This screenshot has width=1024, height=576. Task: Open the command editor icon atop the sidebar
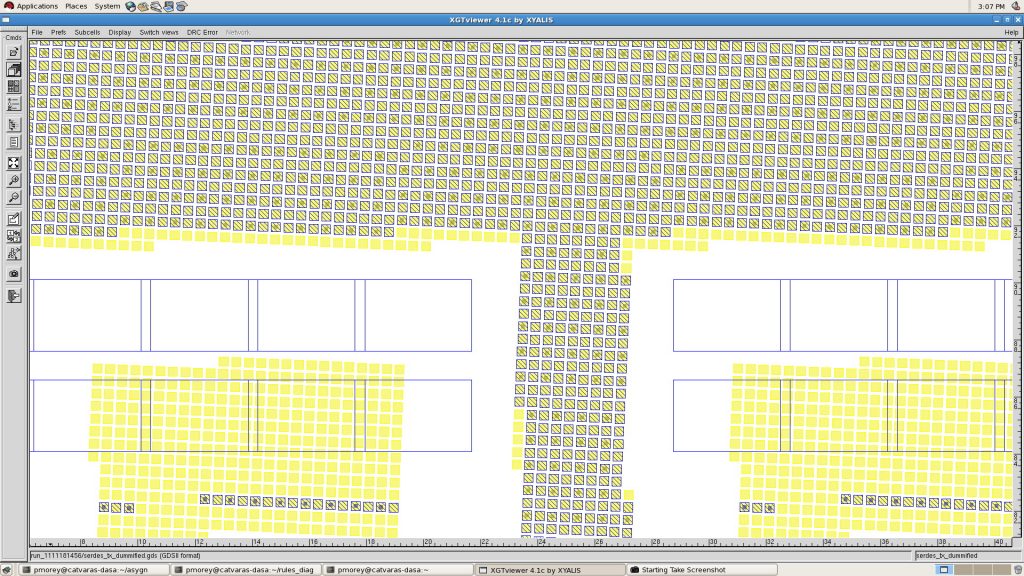13,51
